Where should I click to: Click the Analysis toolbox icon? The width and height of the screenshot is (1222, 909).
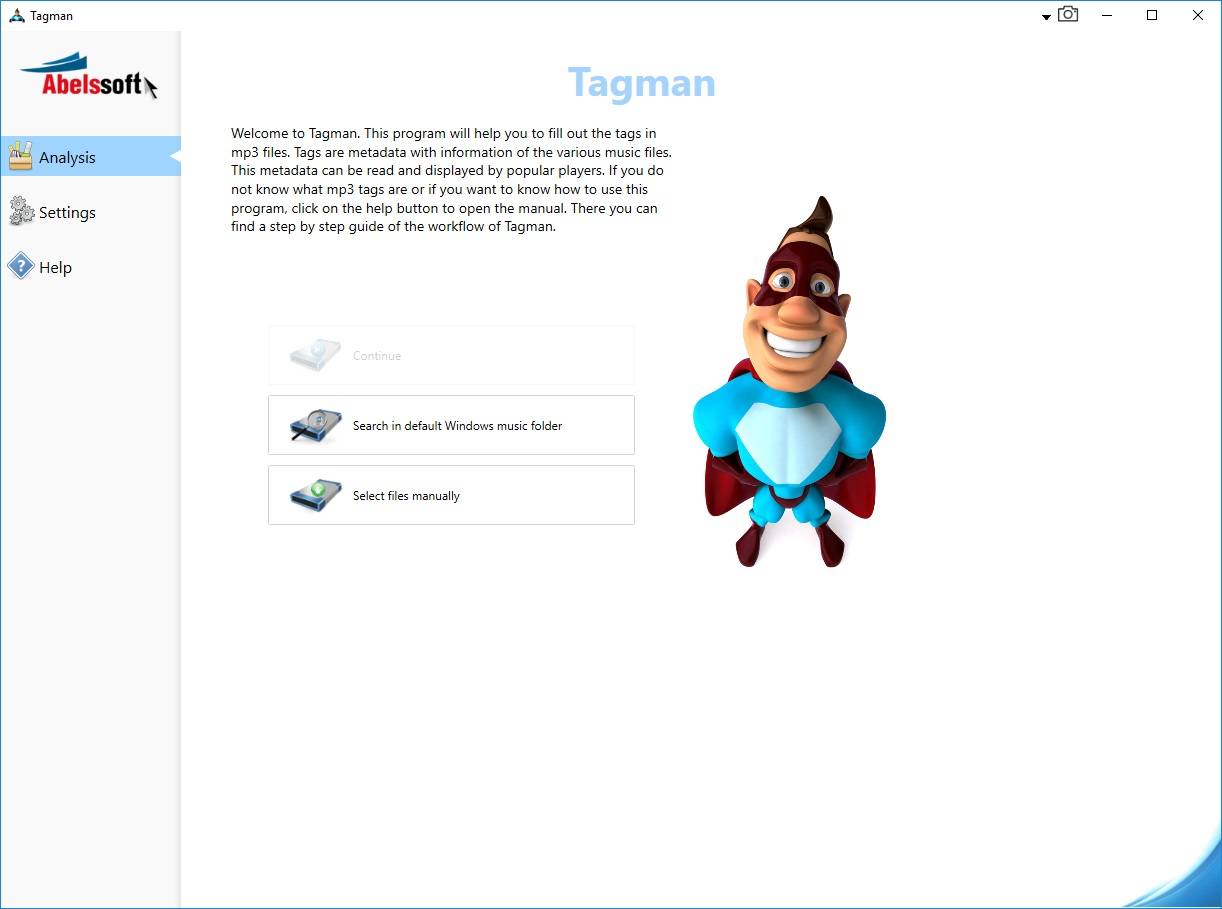tap(20, 156)
